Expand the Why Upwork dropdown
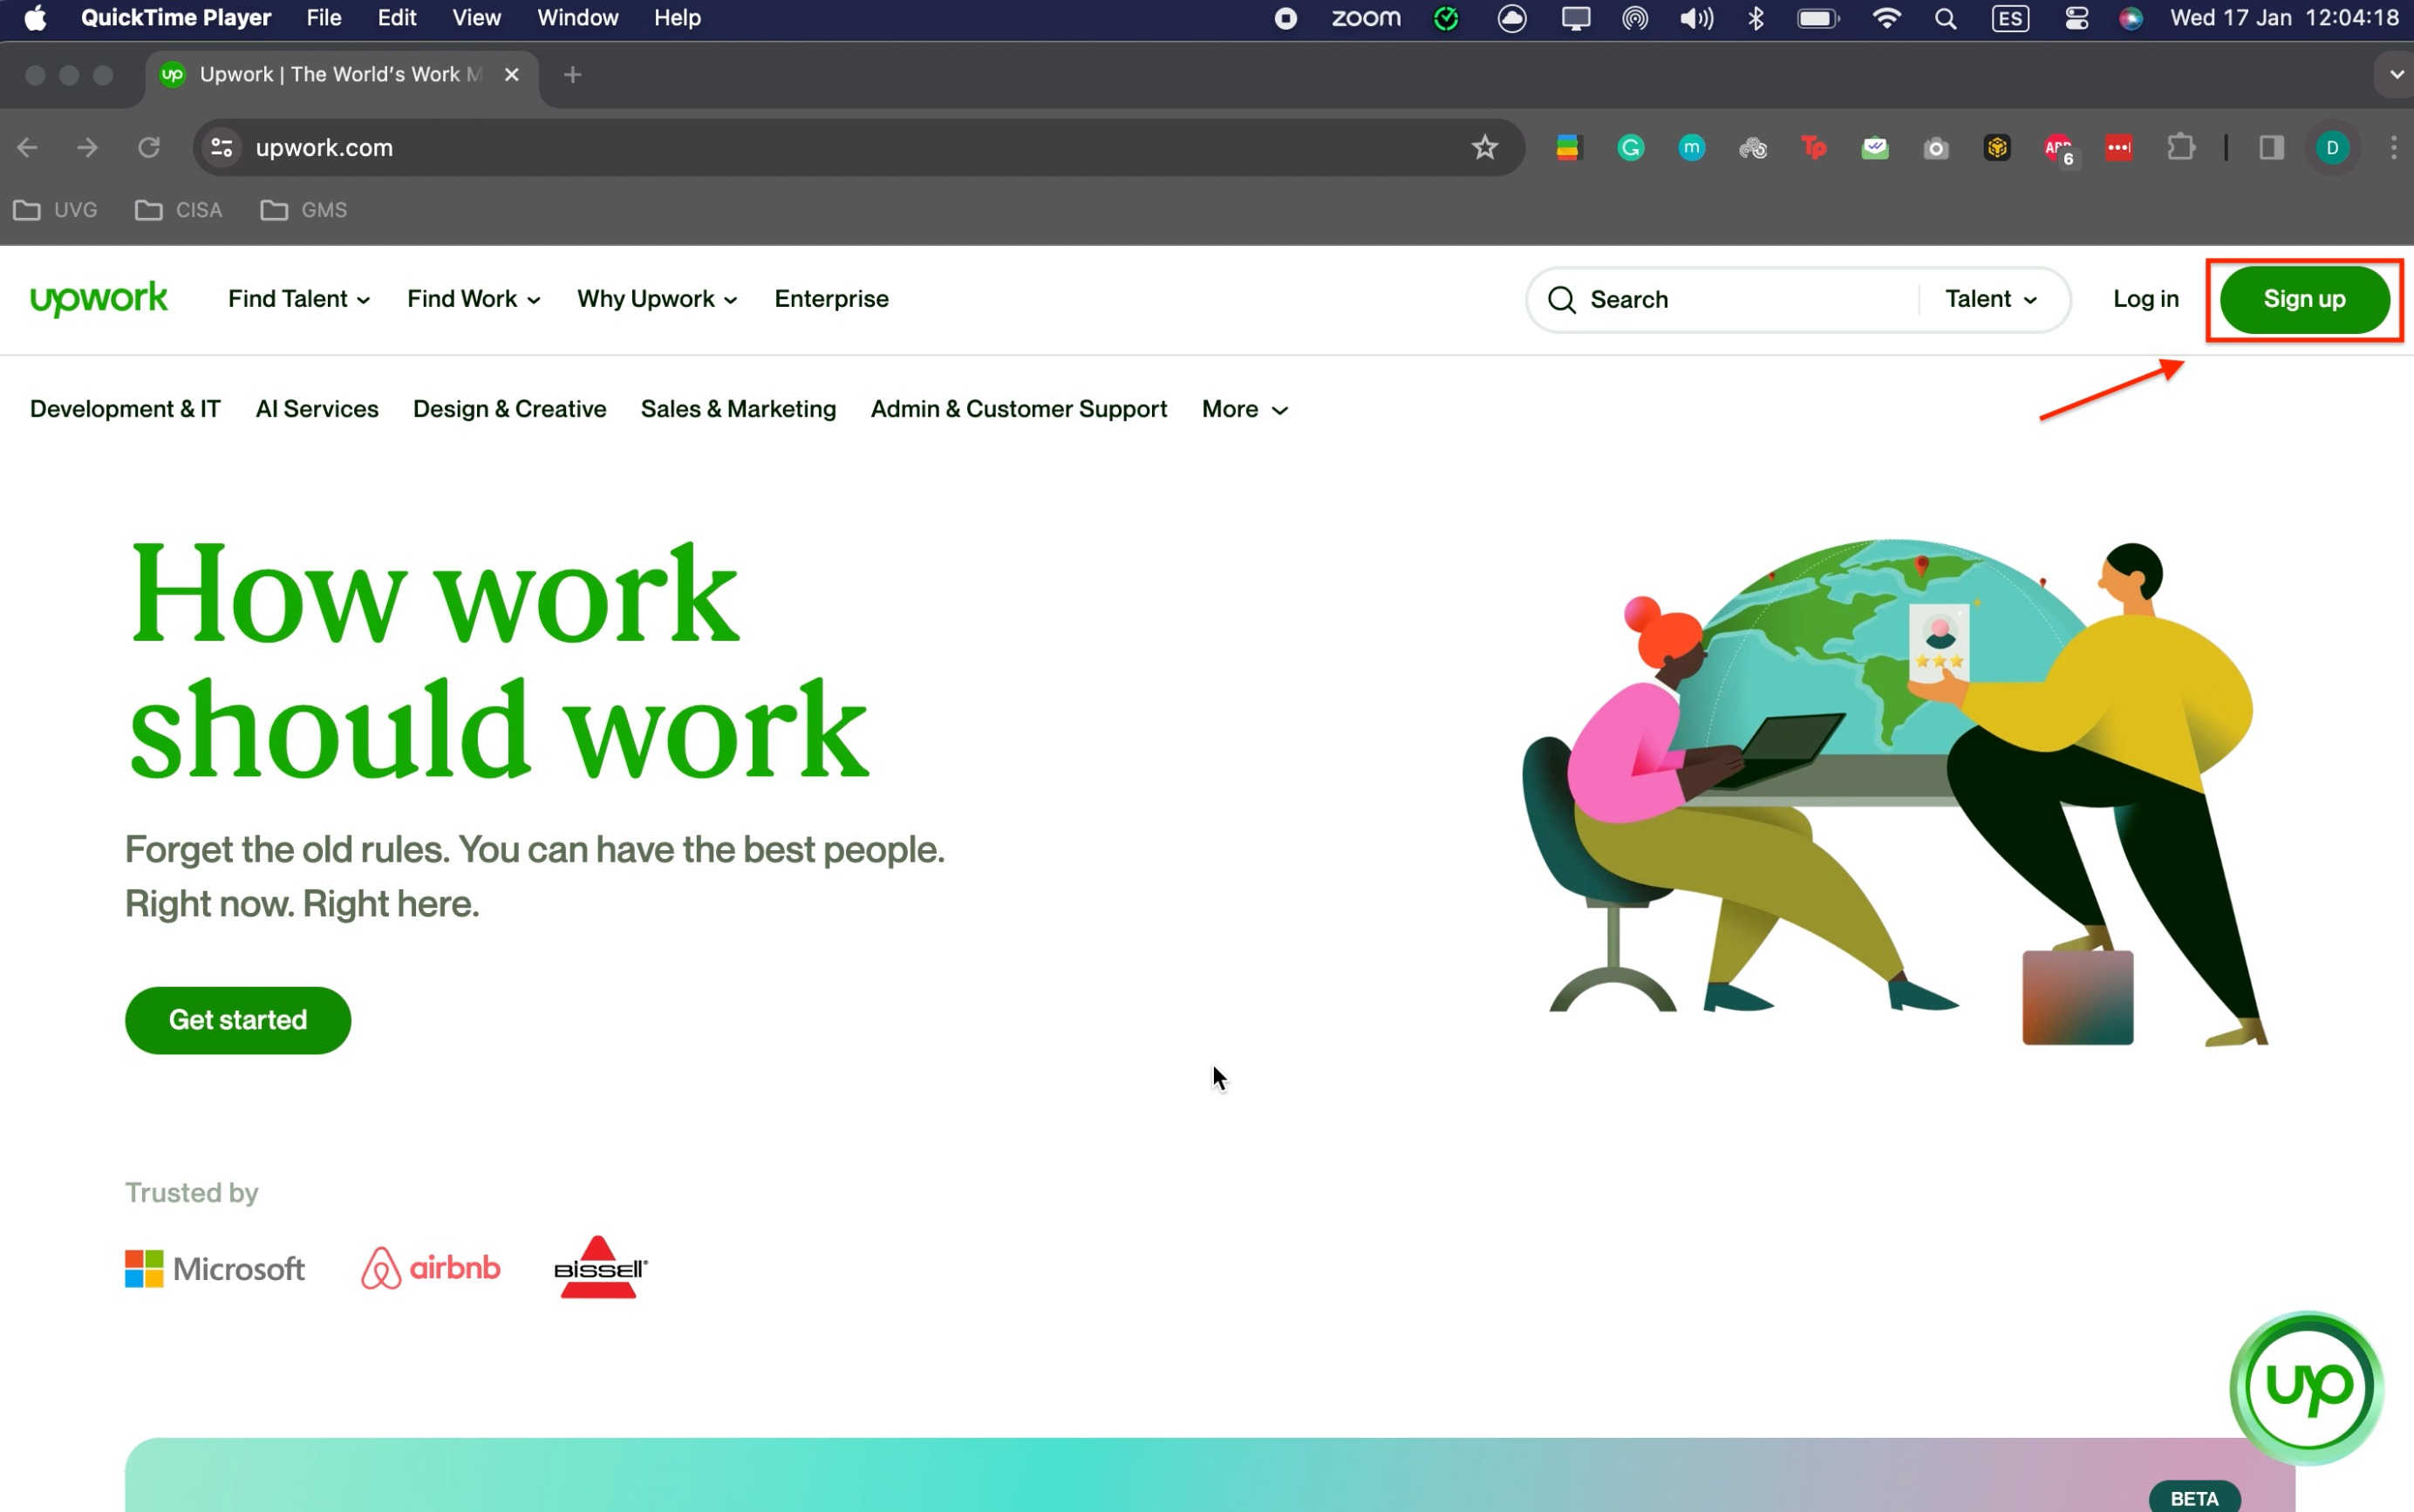 (x=656, y=299)
